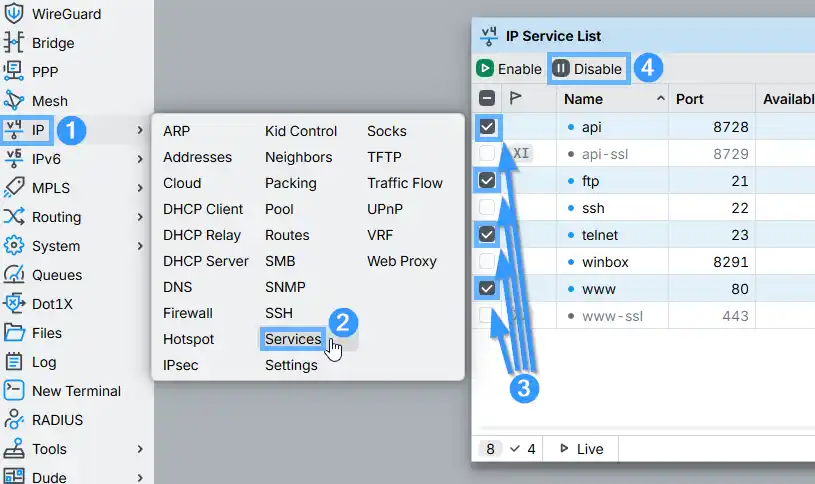This screenshot has width=815, height=484.
Task: Check the ssh service checkbox
Action: click(x=487, y=207)
